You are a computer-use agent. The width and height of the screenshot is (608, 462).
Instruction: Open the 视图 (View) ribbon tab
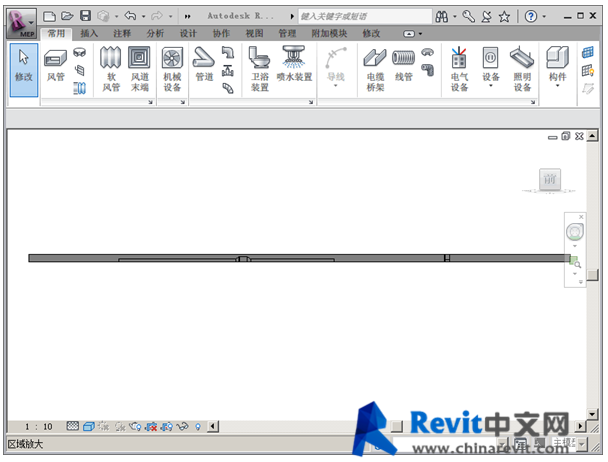coord(254,34)
